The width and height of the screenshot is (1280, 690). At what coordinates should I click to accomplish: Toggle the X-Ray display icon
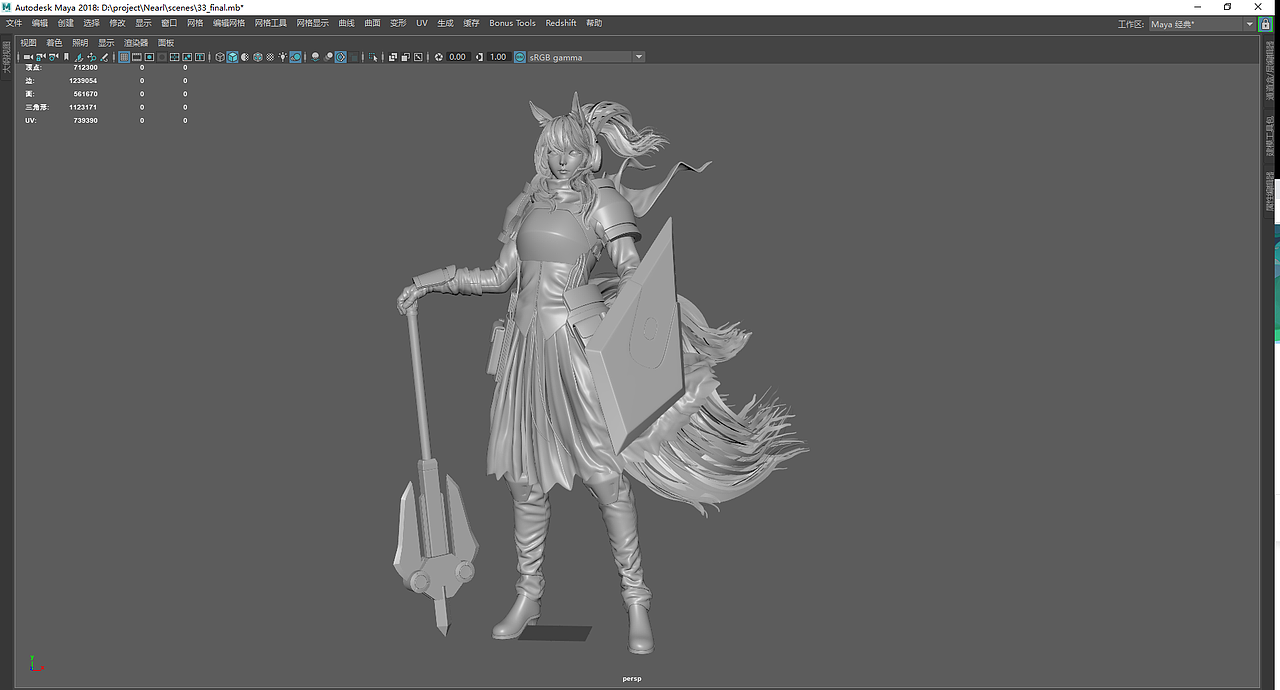coord(393,57)
